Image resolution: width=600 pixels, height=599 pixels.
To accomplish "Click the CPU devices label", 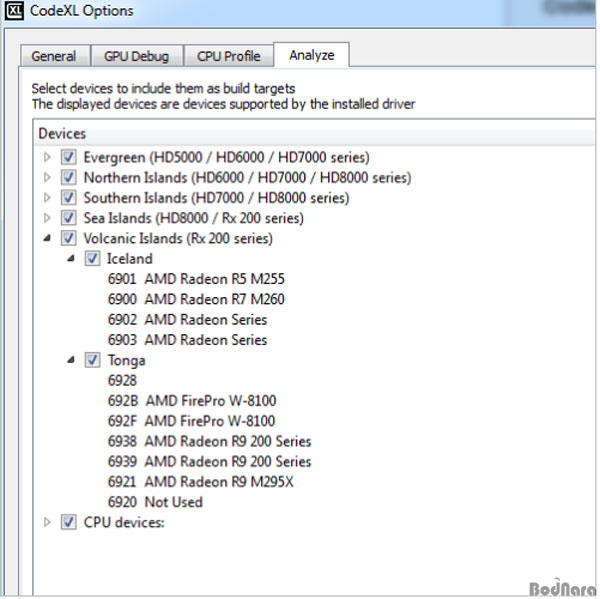I will click(x=124, y=523).
